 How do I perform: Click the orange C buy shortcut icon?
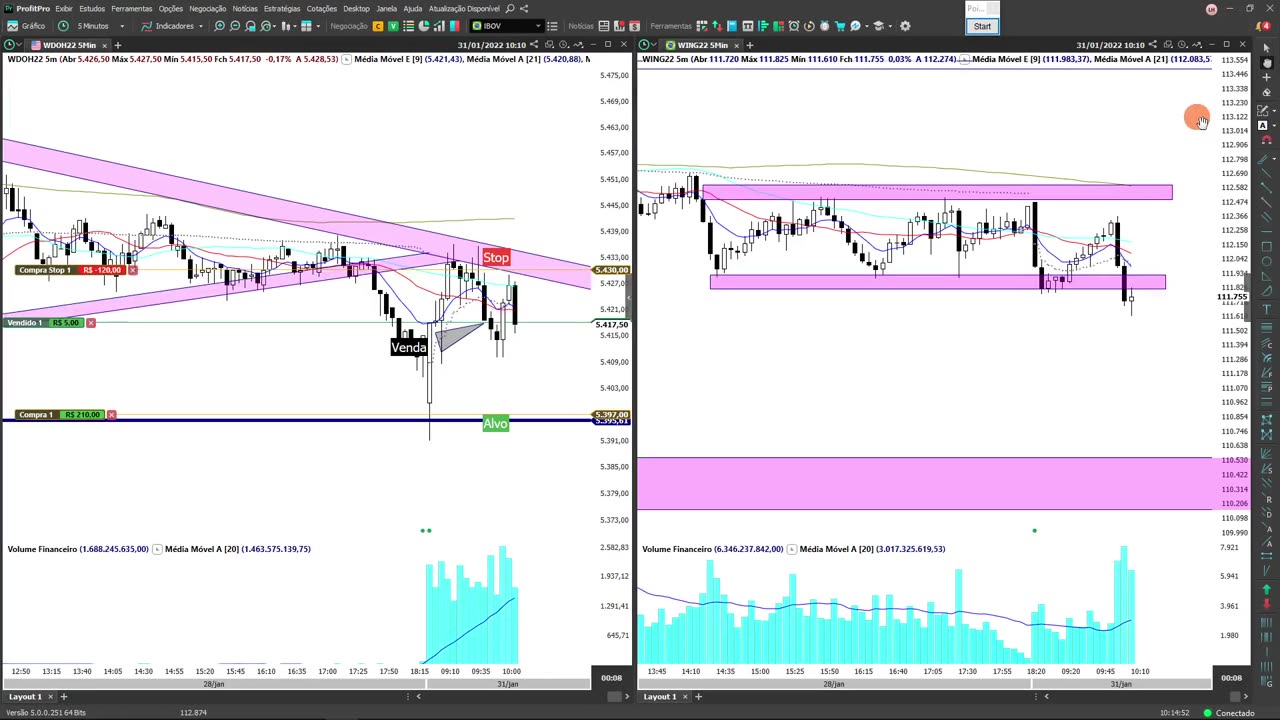tap(378, 26)
